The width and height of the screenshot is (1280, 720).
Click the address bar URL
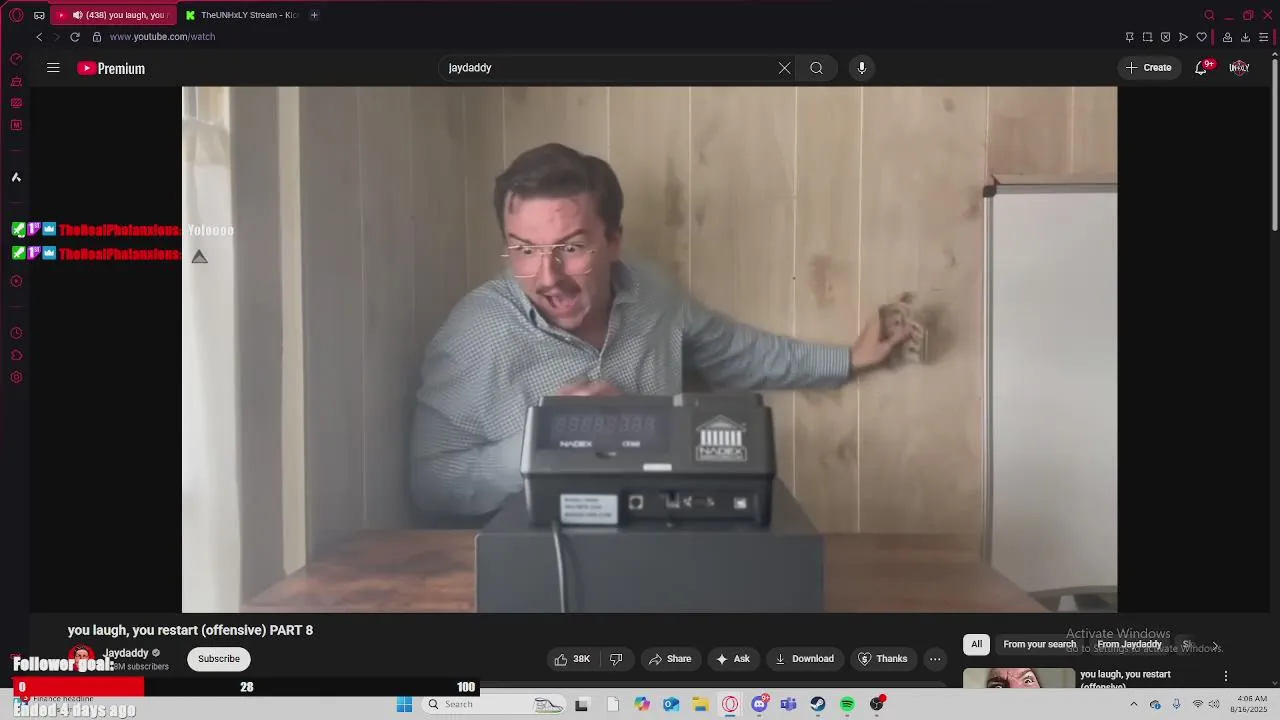(x=162, y=37)
